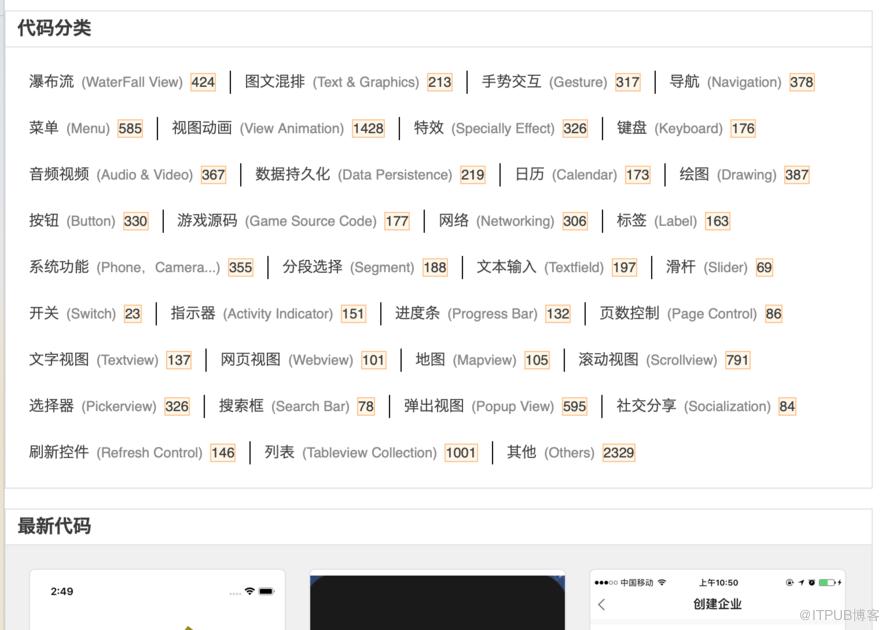
Task: Open 网页视图 (Webview) category
Action: pos(287,360)
